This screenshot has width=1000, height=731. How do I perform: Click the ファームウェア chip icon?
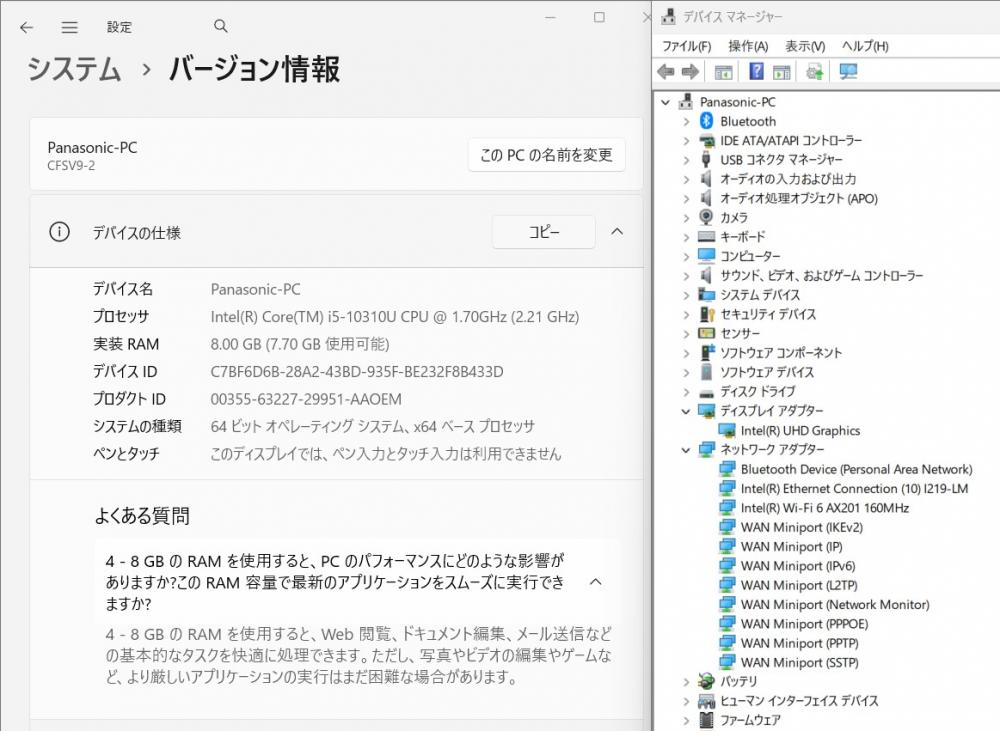click(x=706, y=720)
